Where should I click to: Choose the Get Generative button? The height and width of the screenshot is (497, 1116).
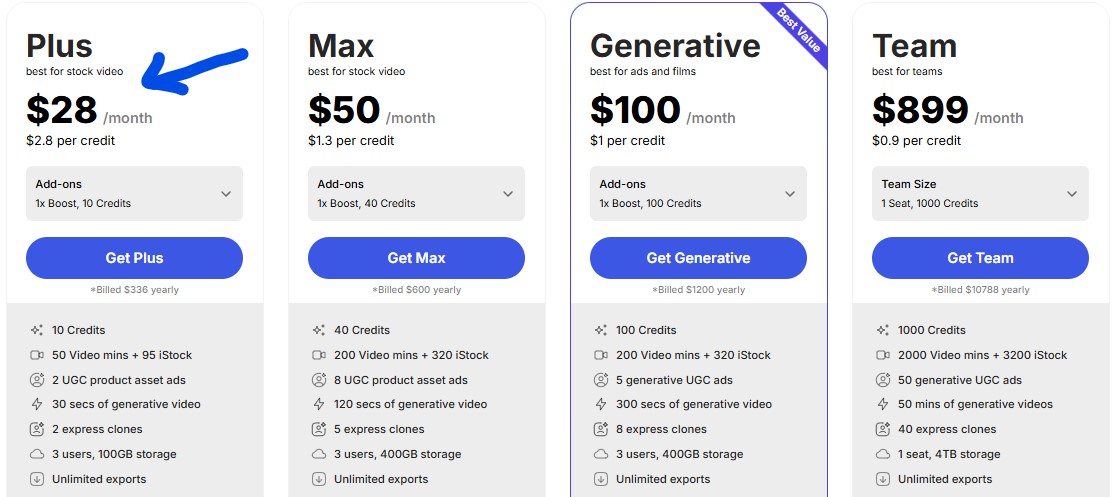(698, 258)
